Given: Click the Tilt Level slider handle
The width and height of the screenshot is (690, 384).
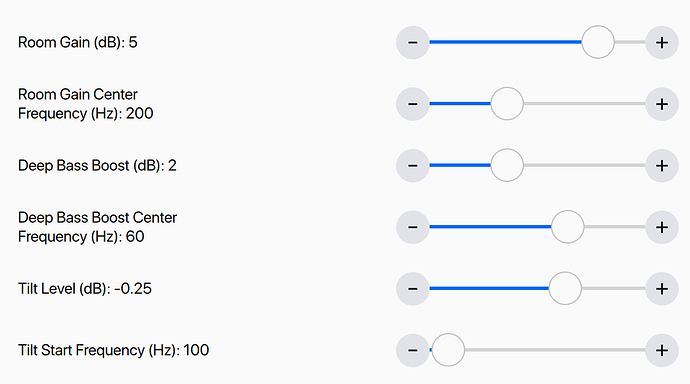Looking at the screenshot, I should point(565,289).
